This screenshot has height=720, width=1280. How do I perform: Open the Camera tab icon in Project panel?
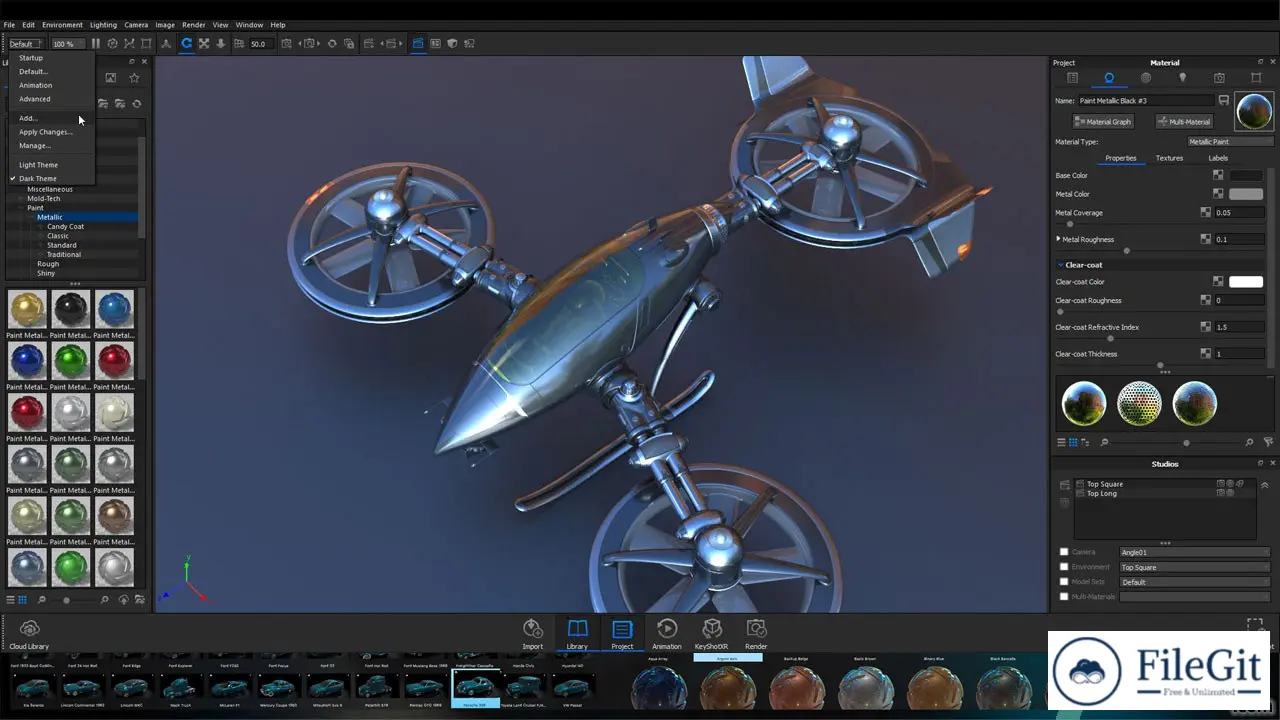1219,78
